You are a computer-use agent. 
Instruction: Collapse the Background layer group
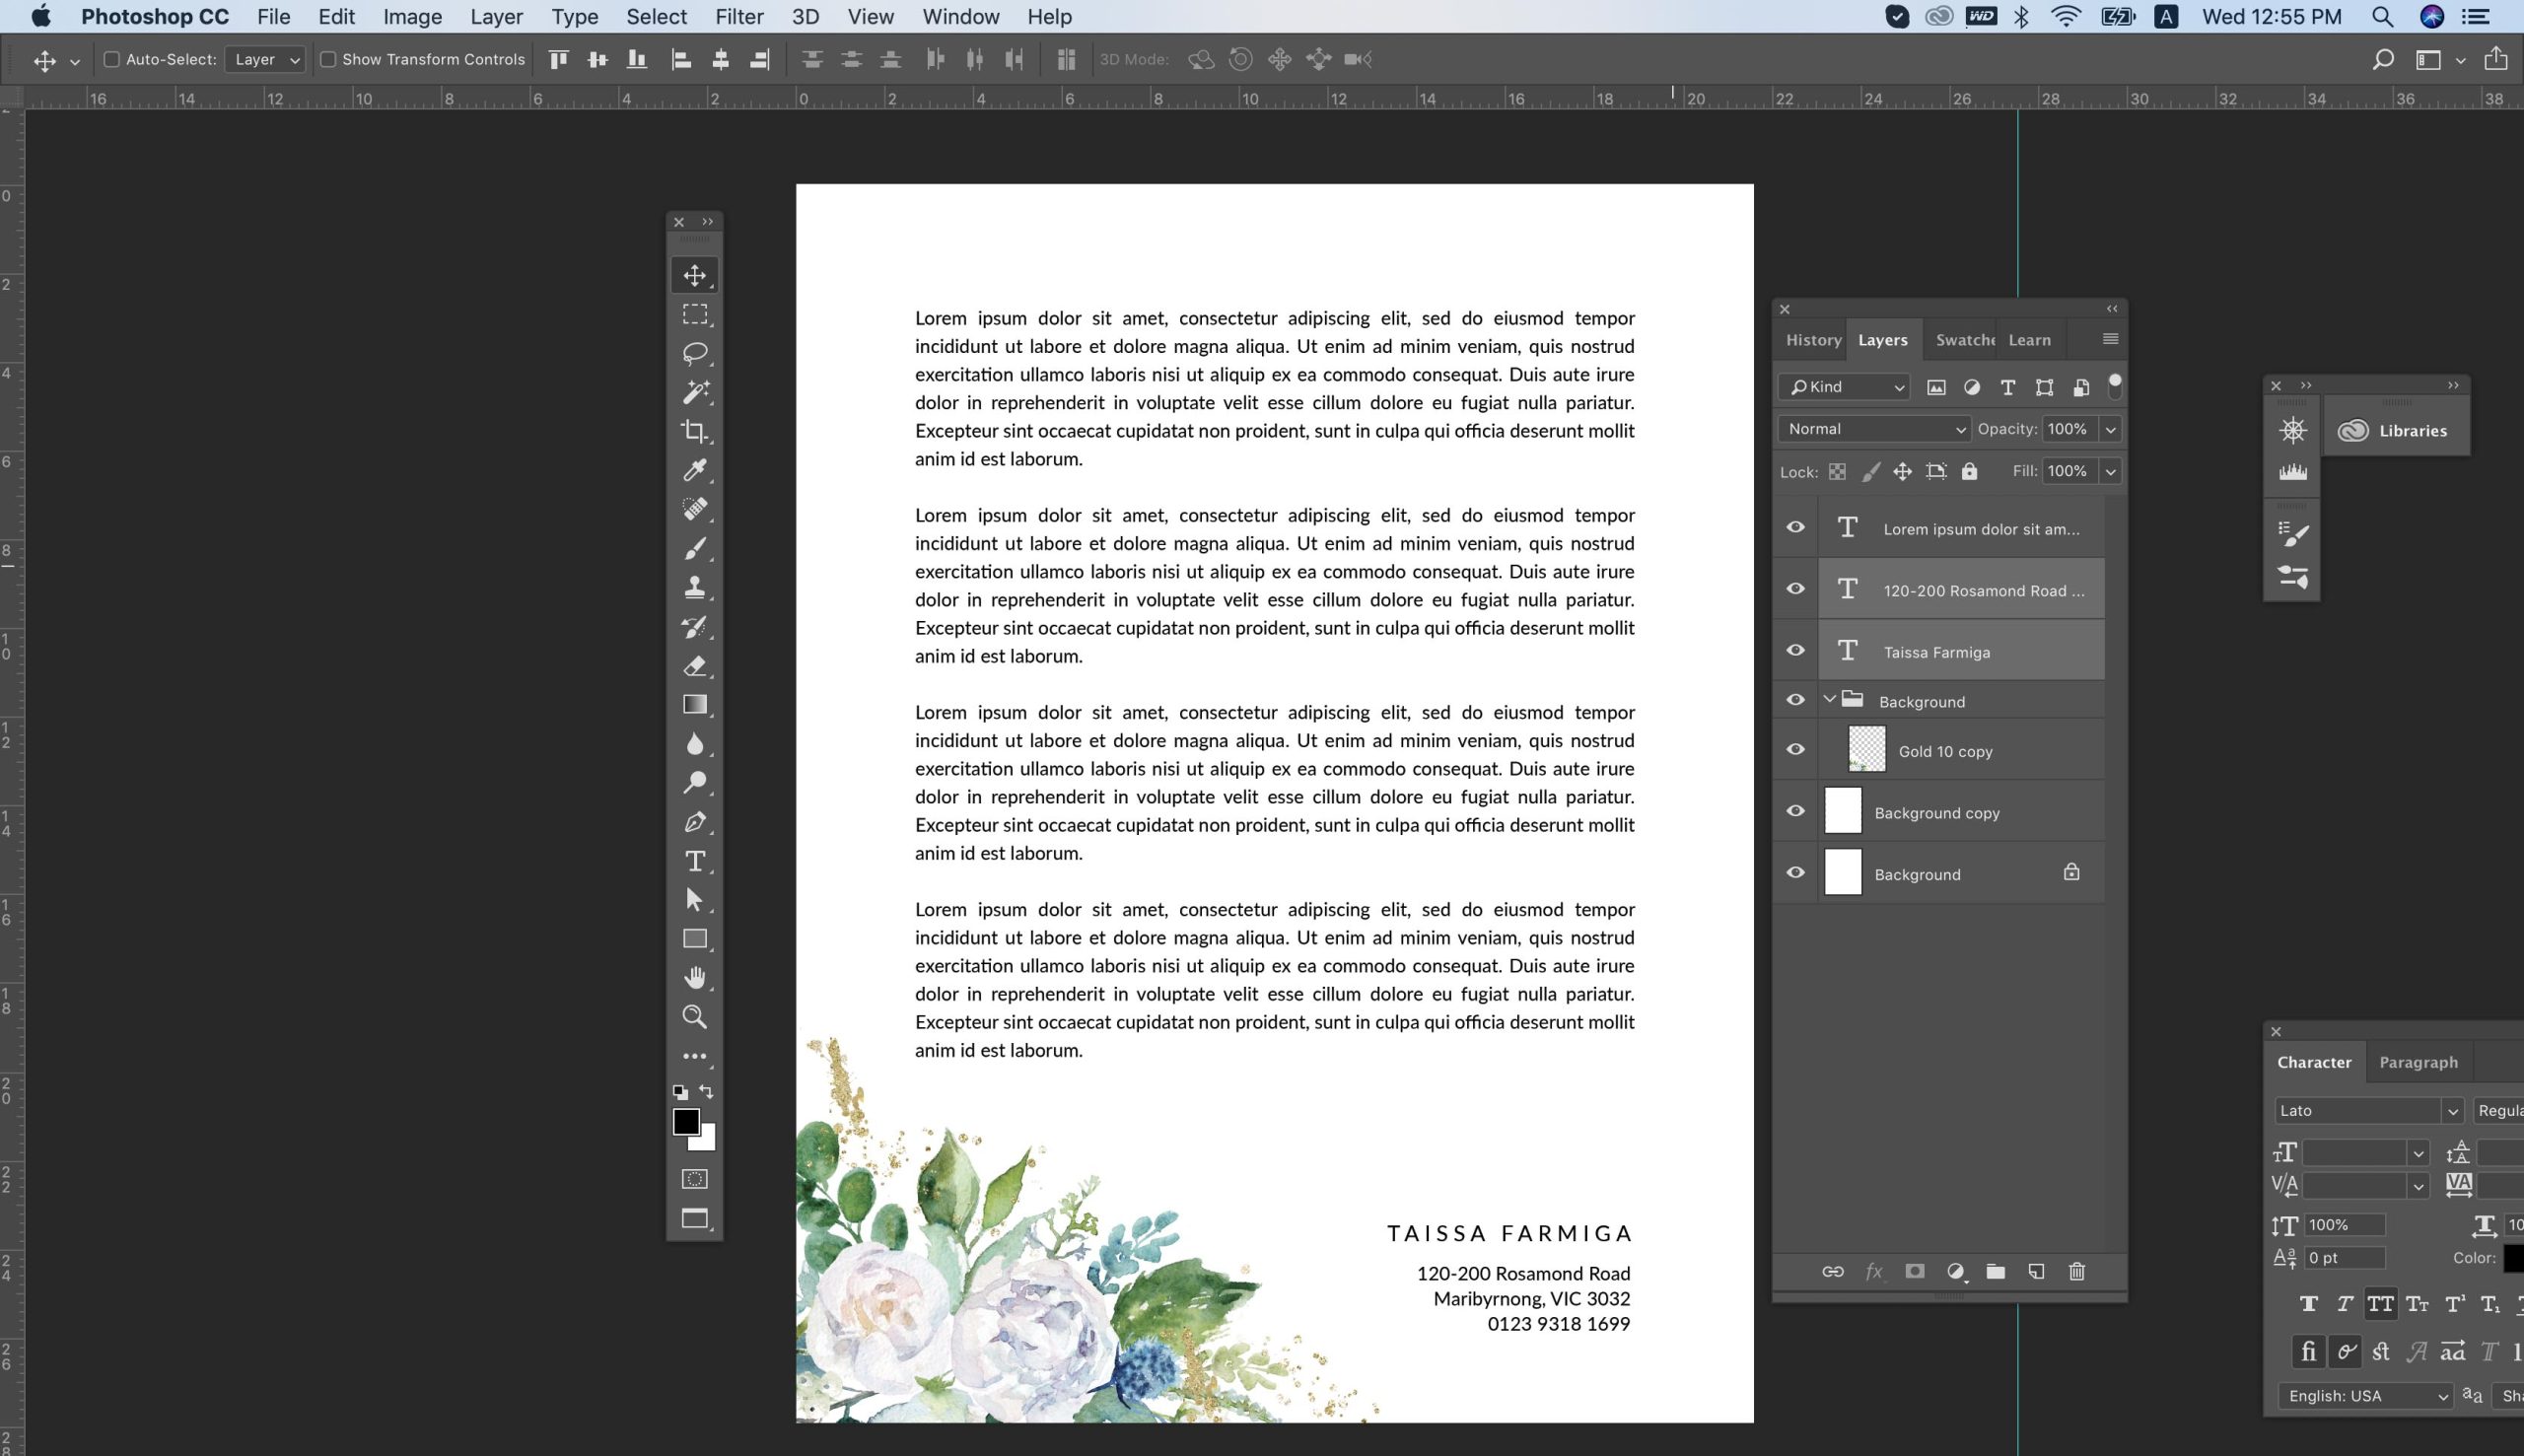pyautogui.click(x=1829, y=700)
